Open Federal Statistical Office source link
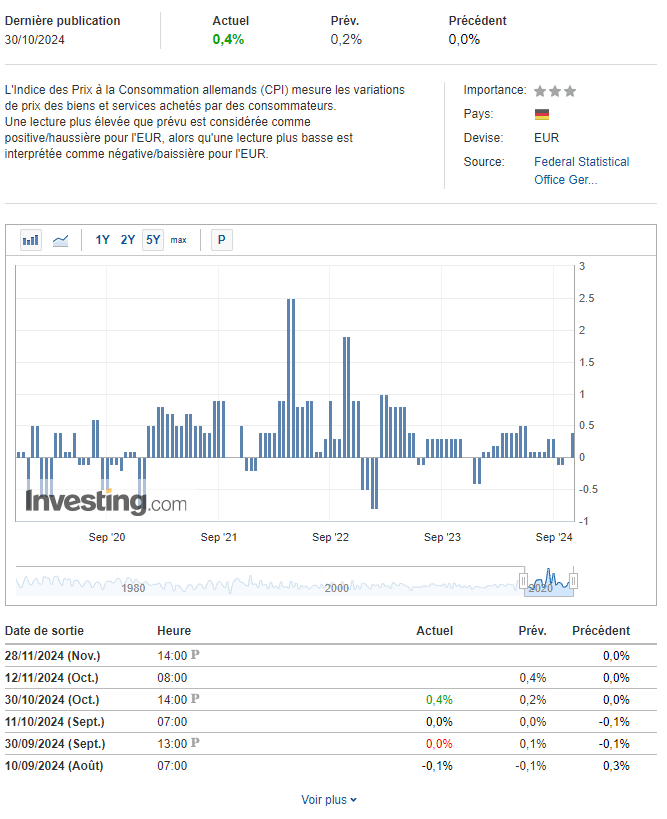The height and width of the screenshot is (819, 667). (x=581, y=171)
